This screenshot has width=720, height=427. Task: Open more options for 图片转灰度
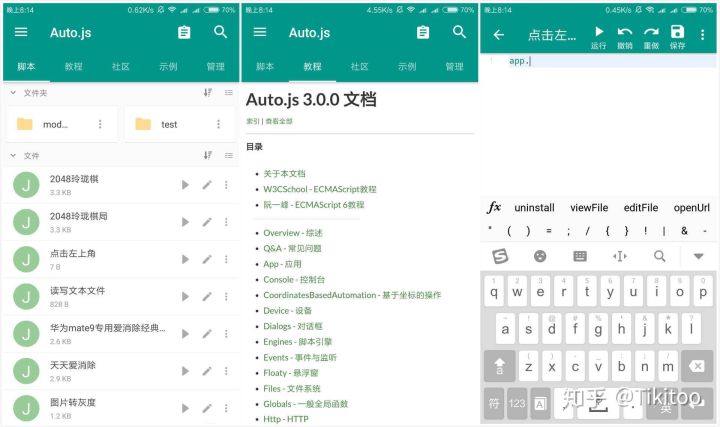point(226,408)
